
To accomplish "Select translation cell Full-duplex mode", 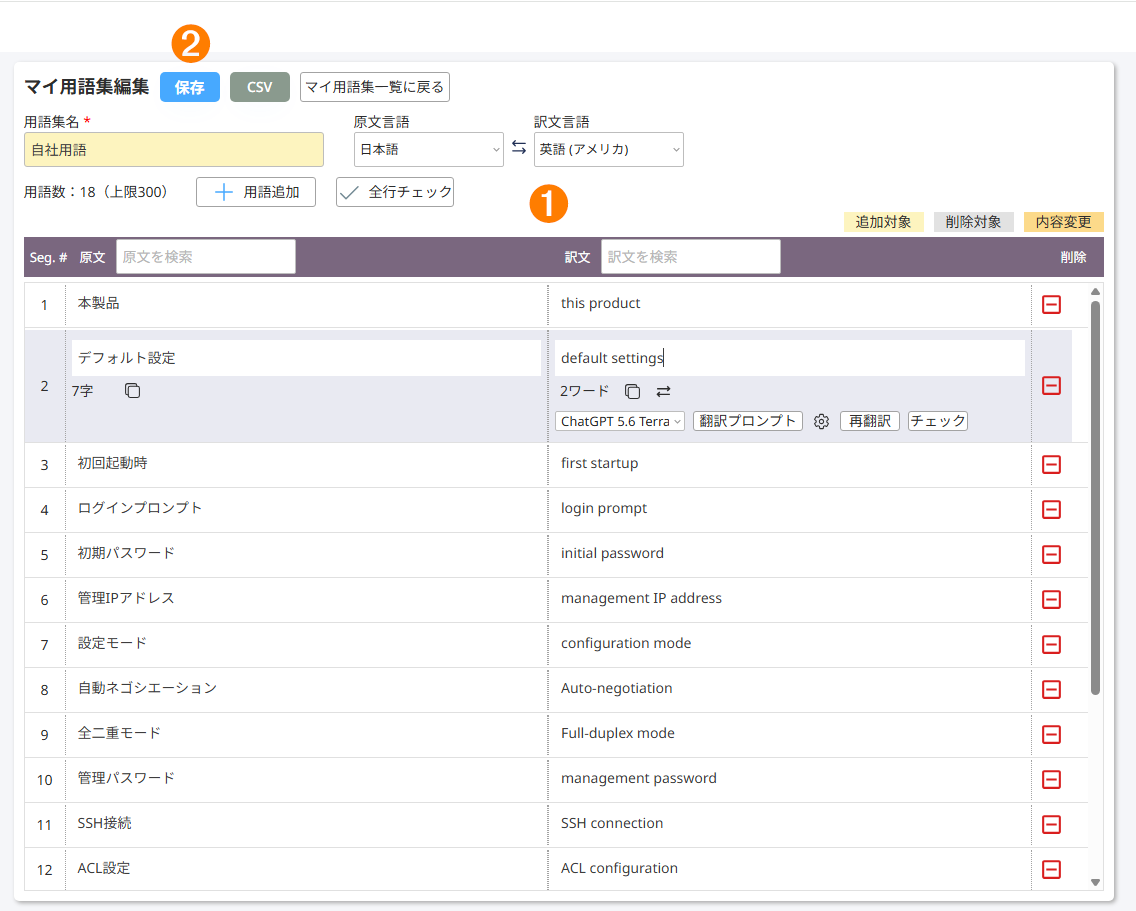I will point(790,734).
